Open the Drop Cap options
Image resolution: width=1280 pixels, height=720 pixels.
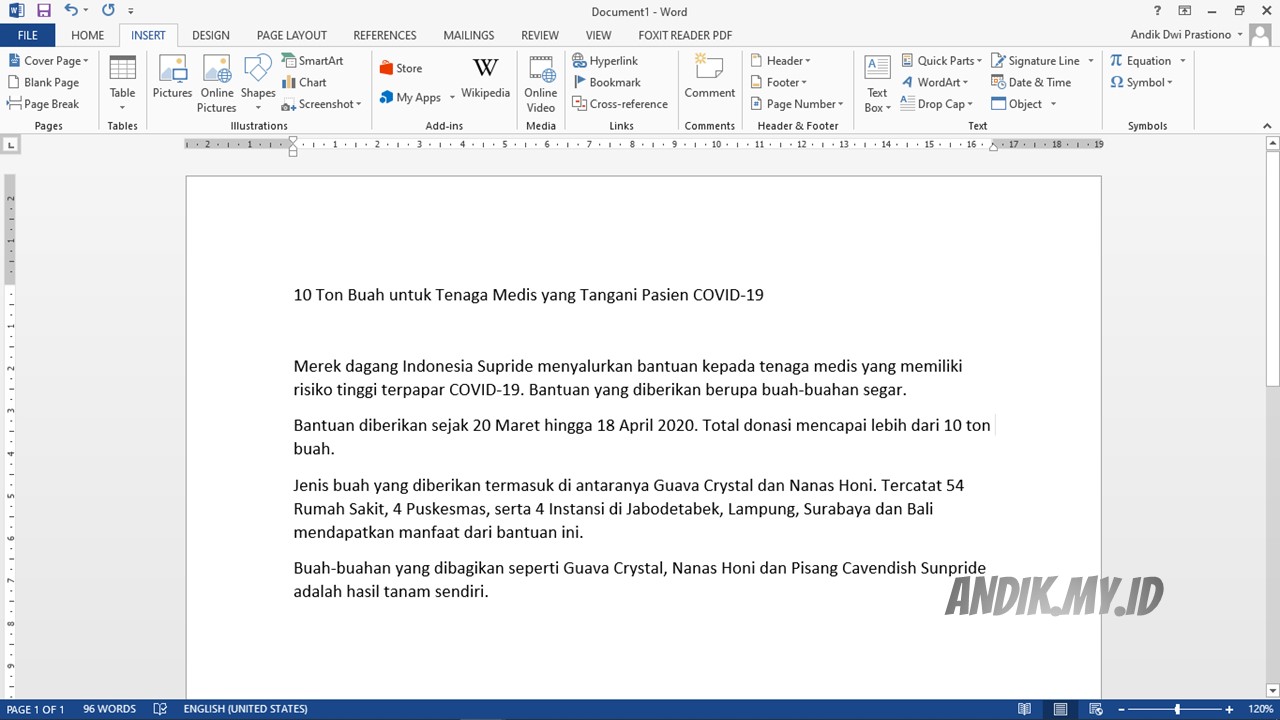936,104
